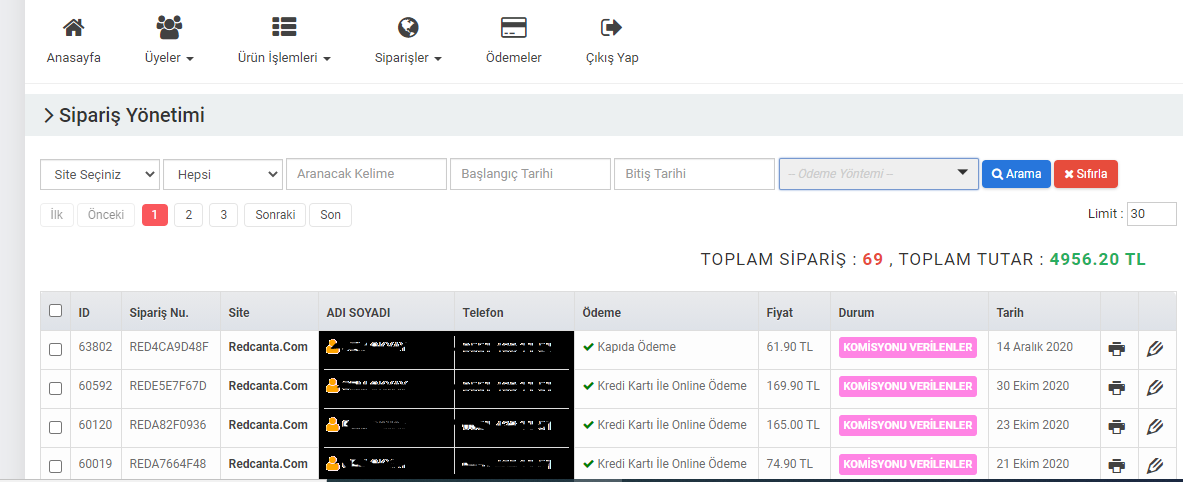Image resolution: width=1183 pixels, height=482 pixels.
Task: Click KOMİSYONU VERİLENLER badge for order 60120
Action: [x=908, y=425]
